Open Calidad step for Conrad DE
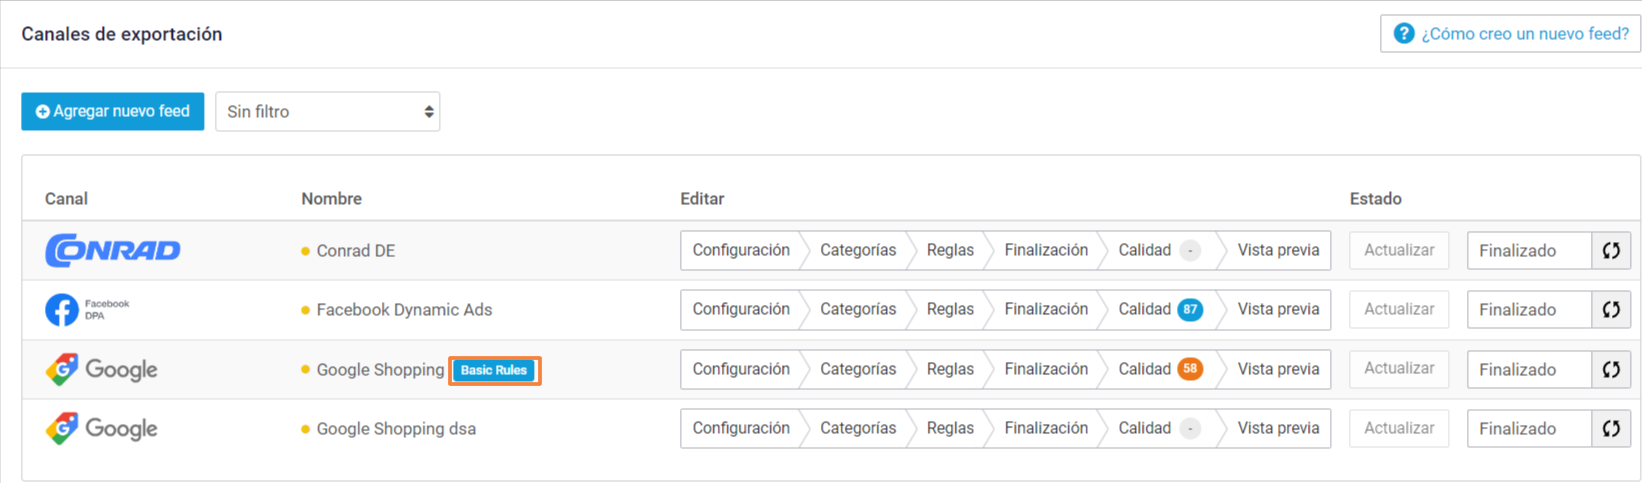Viewport: 1642px width, 483px height. [1160, 250]
